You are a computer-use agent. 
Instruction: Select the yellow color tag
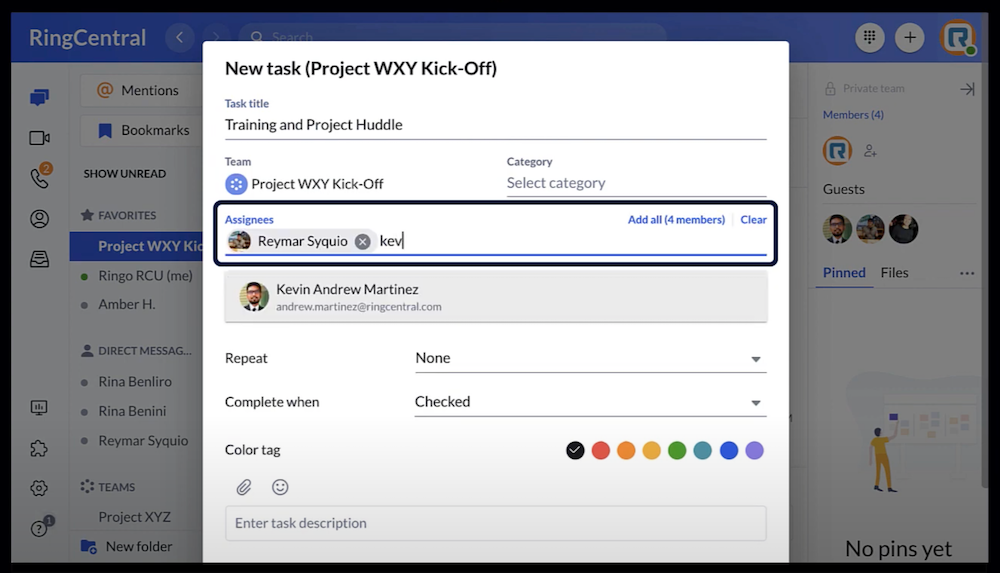point(651,450)
